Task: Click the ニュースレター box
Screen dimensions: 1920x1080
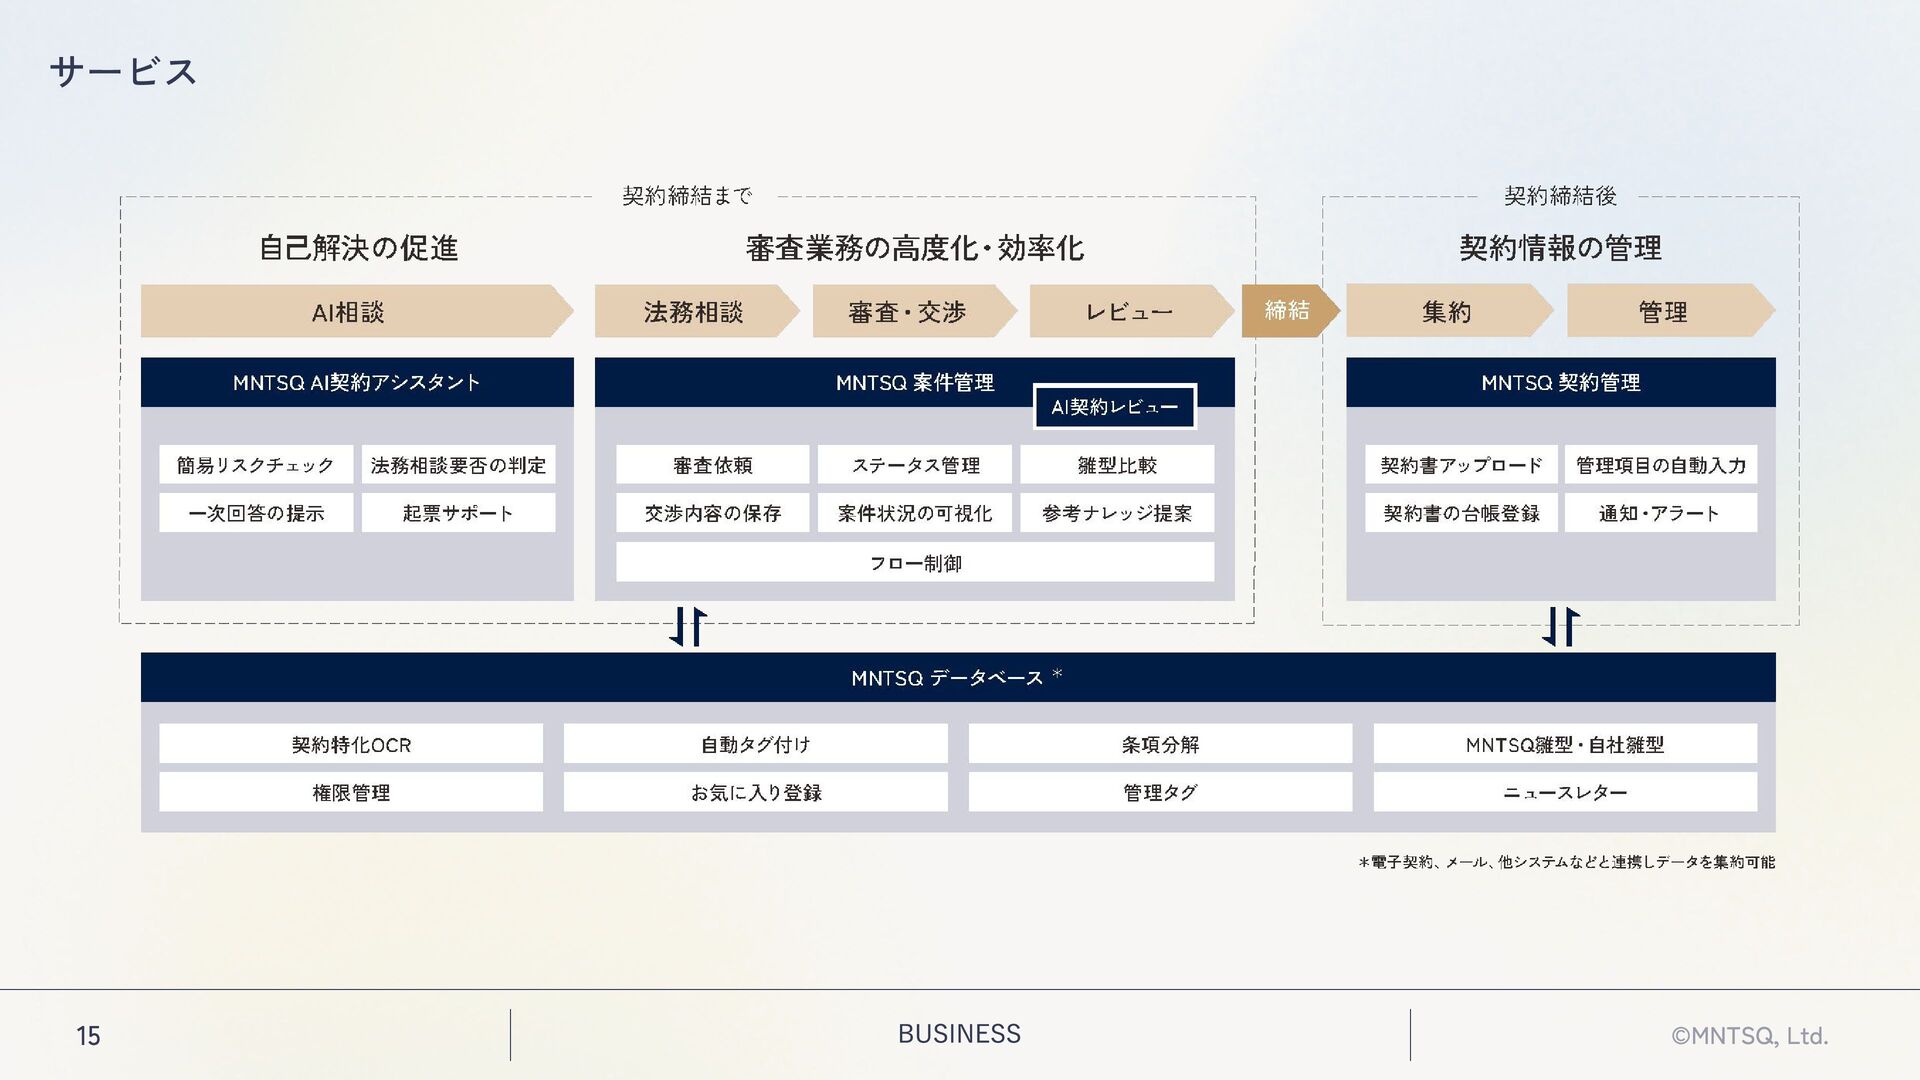Action: (1564, 793)
